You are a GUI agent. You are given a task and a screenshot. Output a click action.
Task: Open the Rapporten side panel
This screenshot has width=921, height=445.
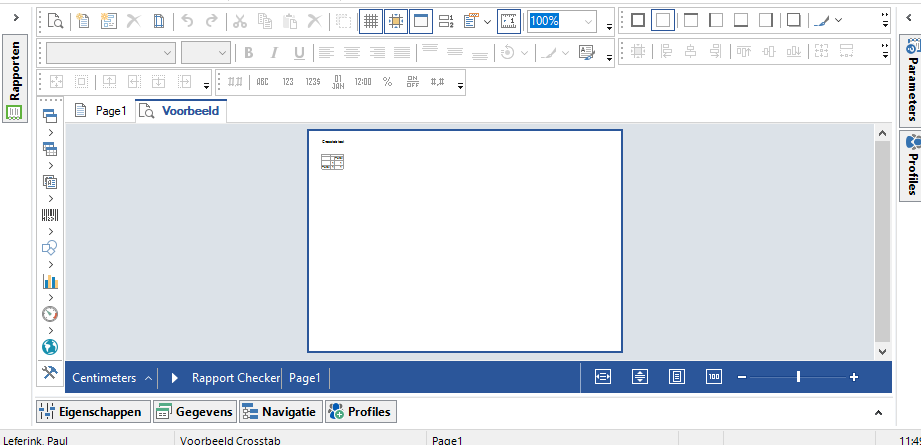point(15,79)
